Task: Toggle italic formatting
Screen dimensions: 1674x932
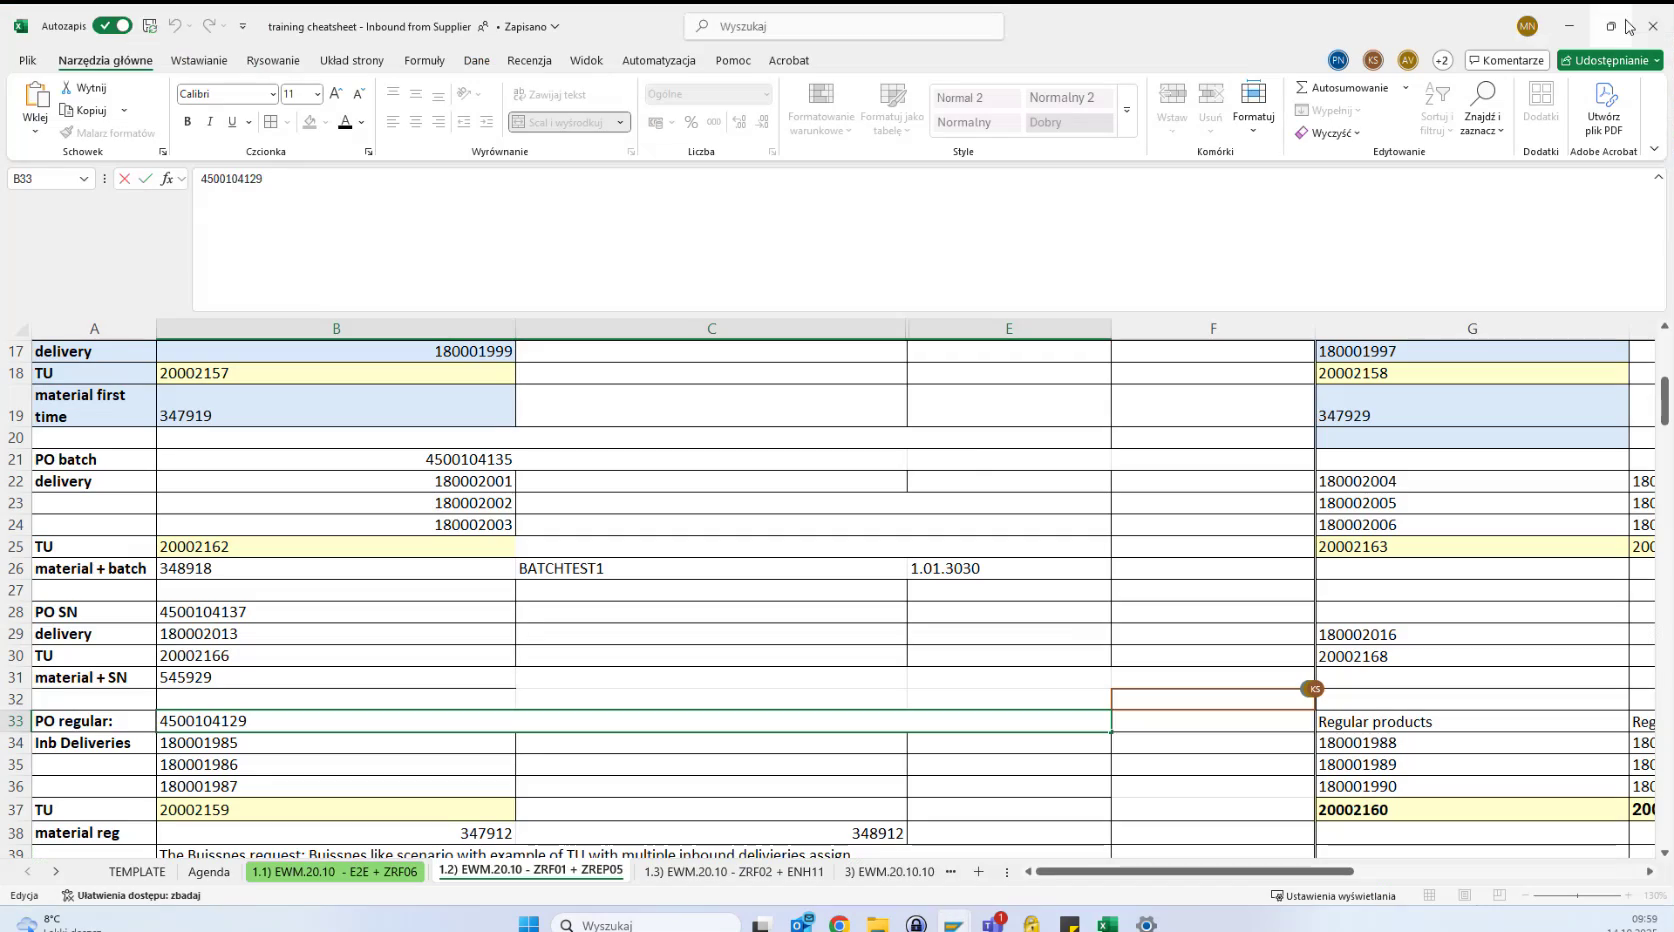Action: click(209, 122)
